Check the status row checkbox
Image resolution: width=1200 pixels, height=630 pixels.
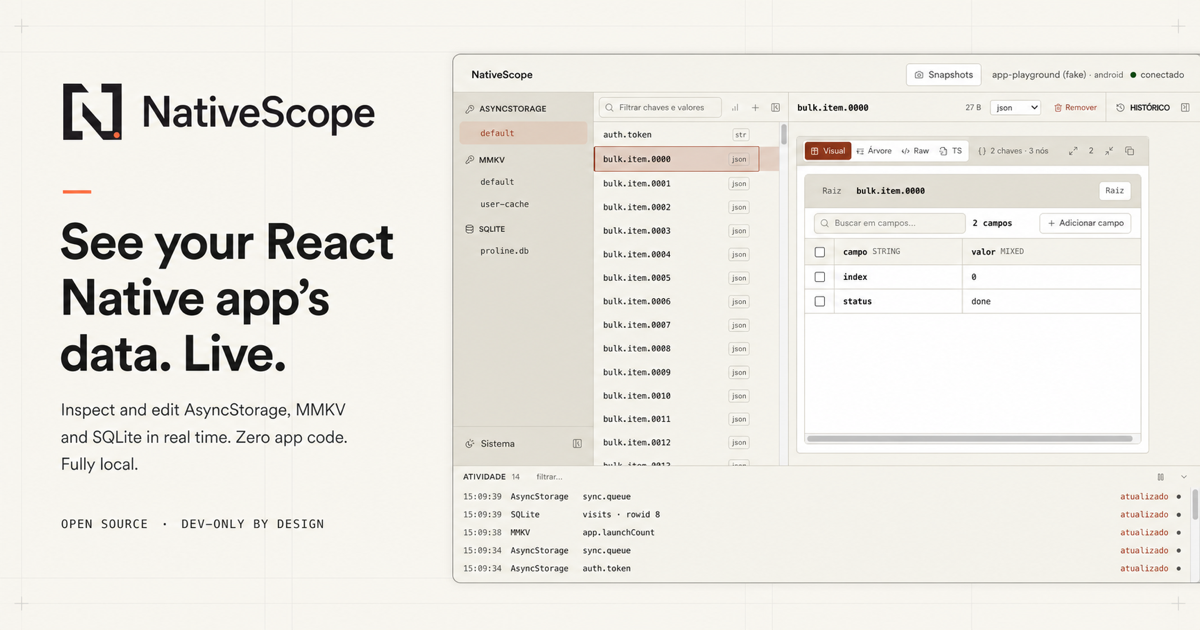pos(820,301)
